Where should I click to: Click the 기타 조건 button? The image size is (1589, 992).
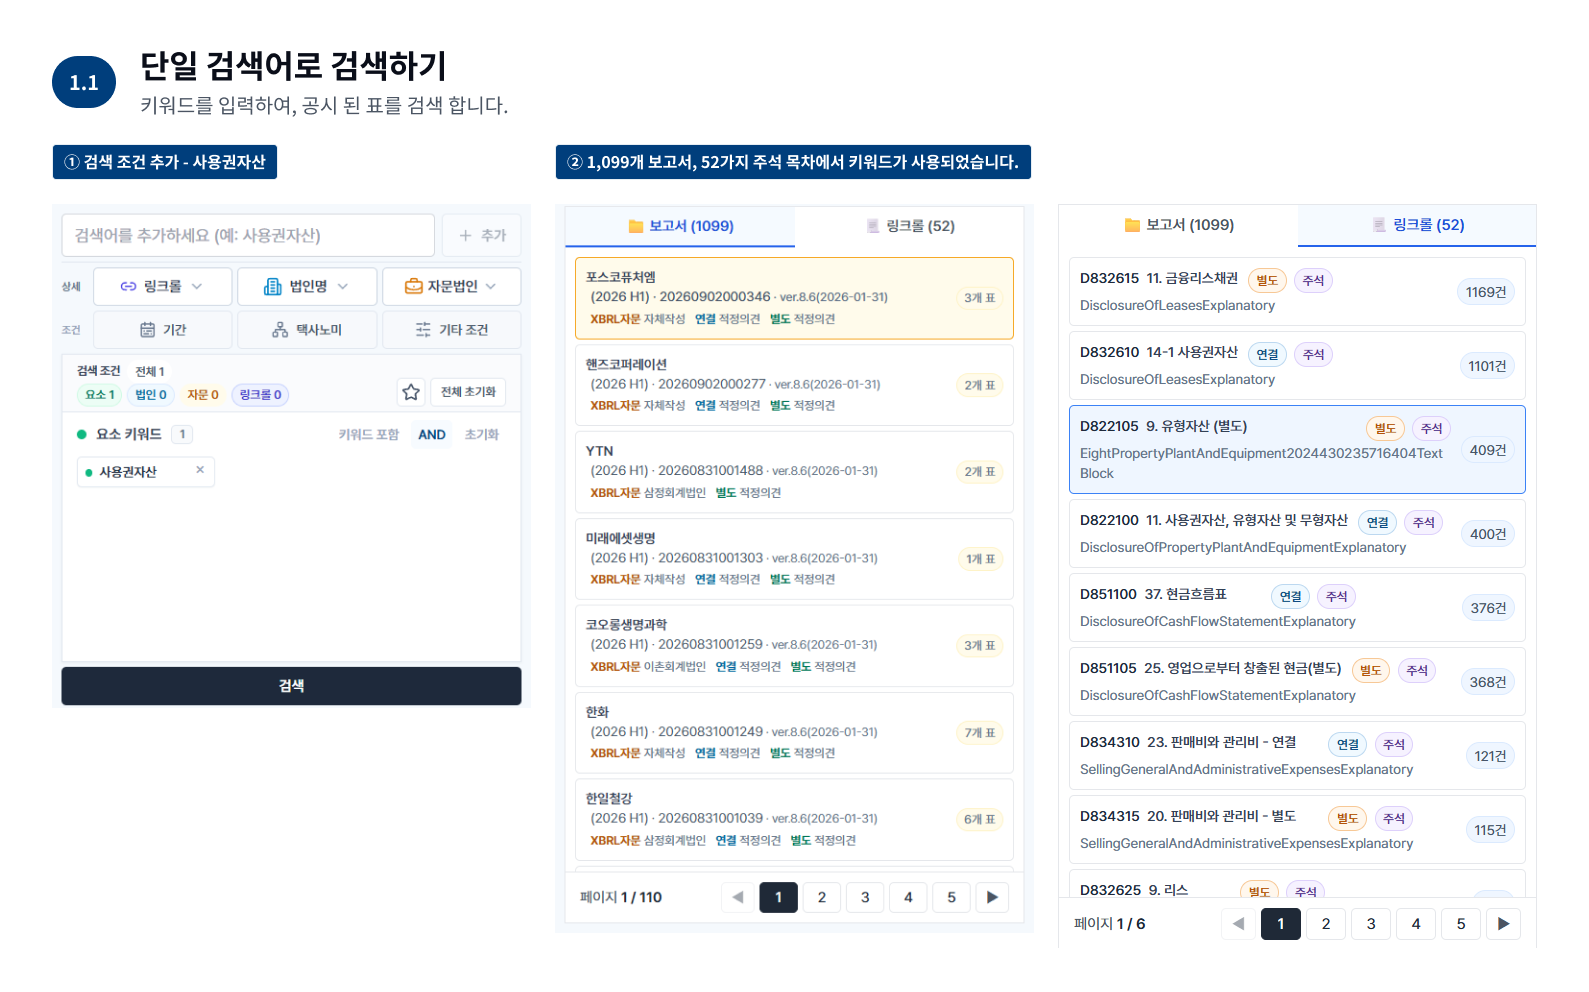click(x=451, y=329)
